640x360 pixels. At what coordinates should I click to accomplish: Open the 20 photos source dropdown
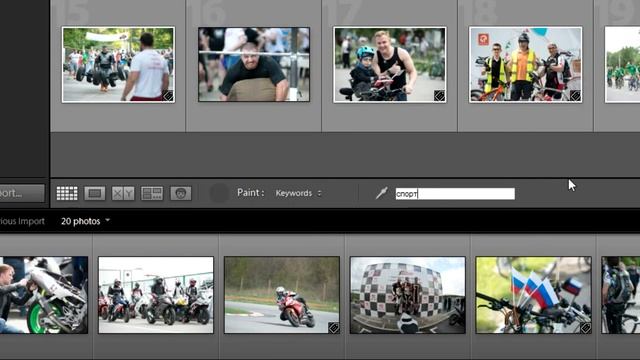(85, 221)
